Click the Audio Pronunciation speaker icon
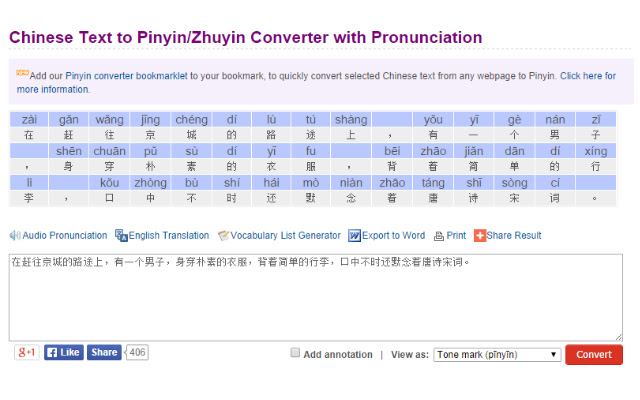This screenshot has height=400, width=640. click(15, 236)
